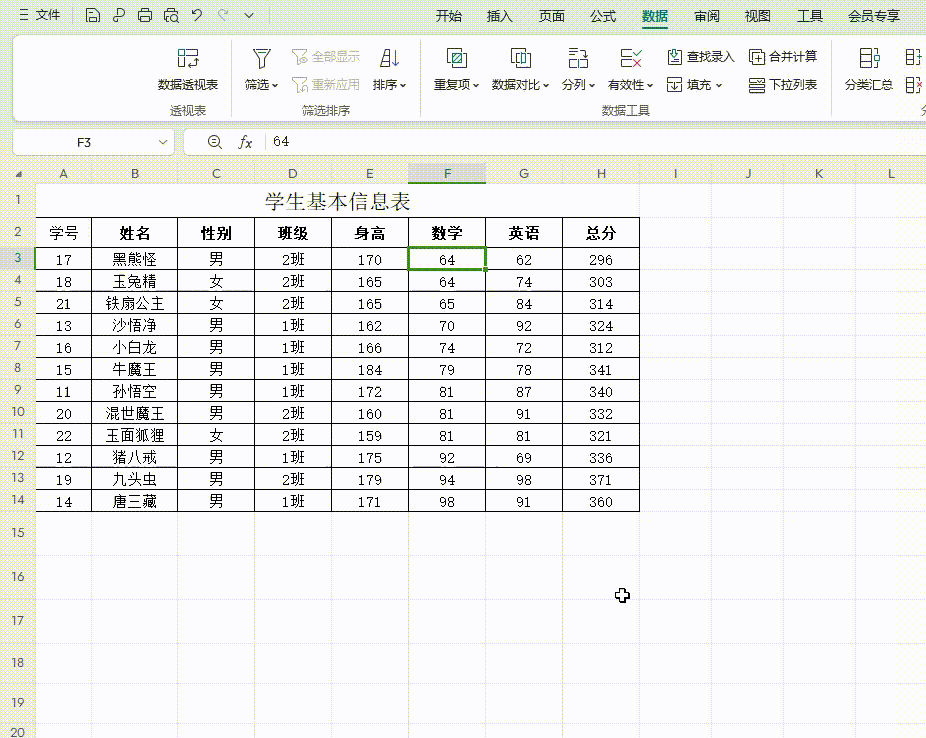Insert a 数据透视表 pivot table
The height and width of the screenshot is (738, 926).
188,69
